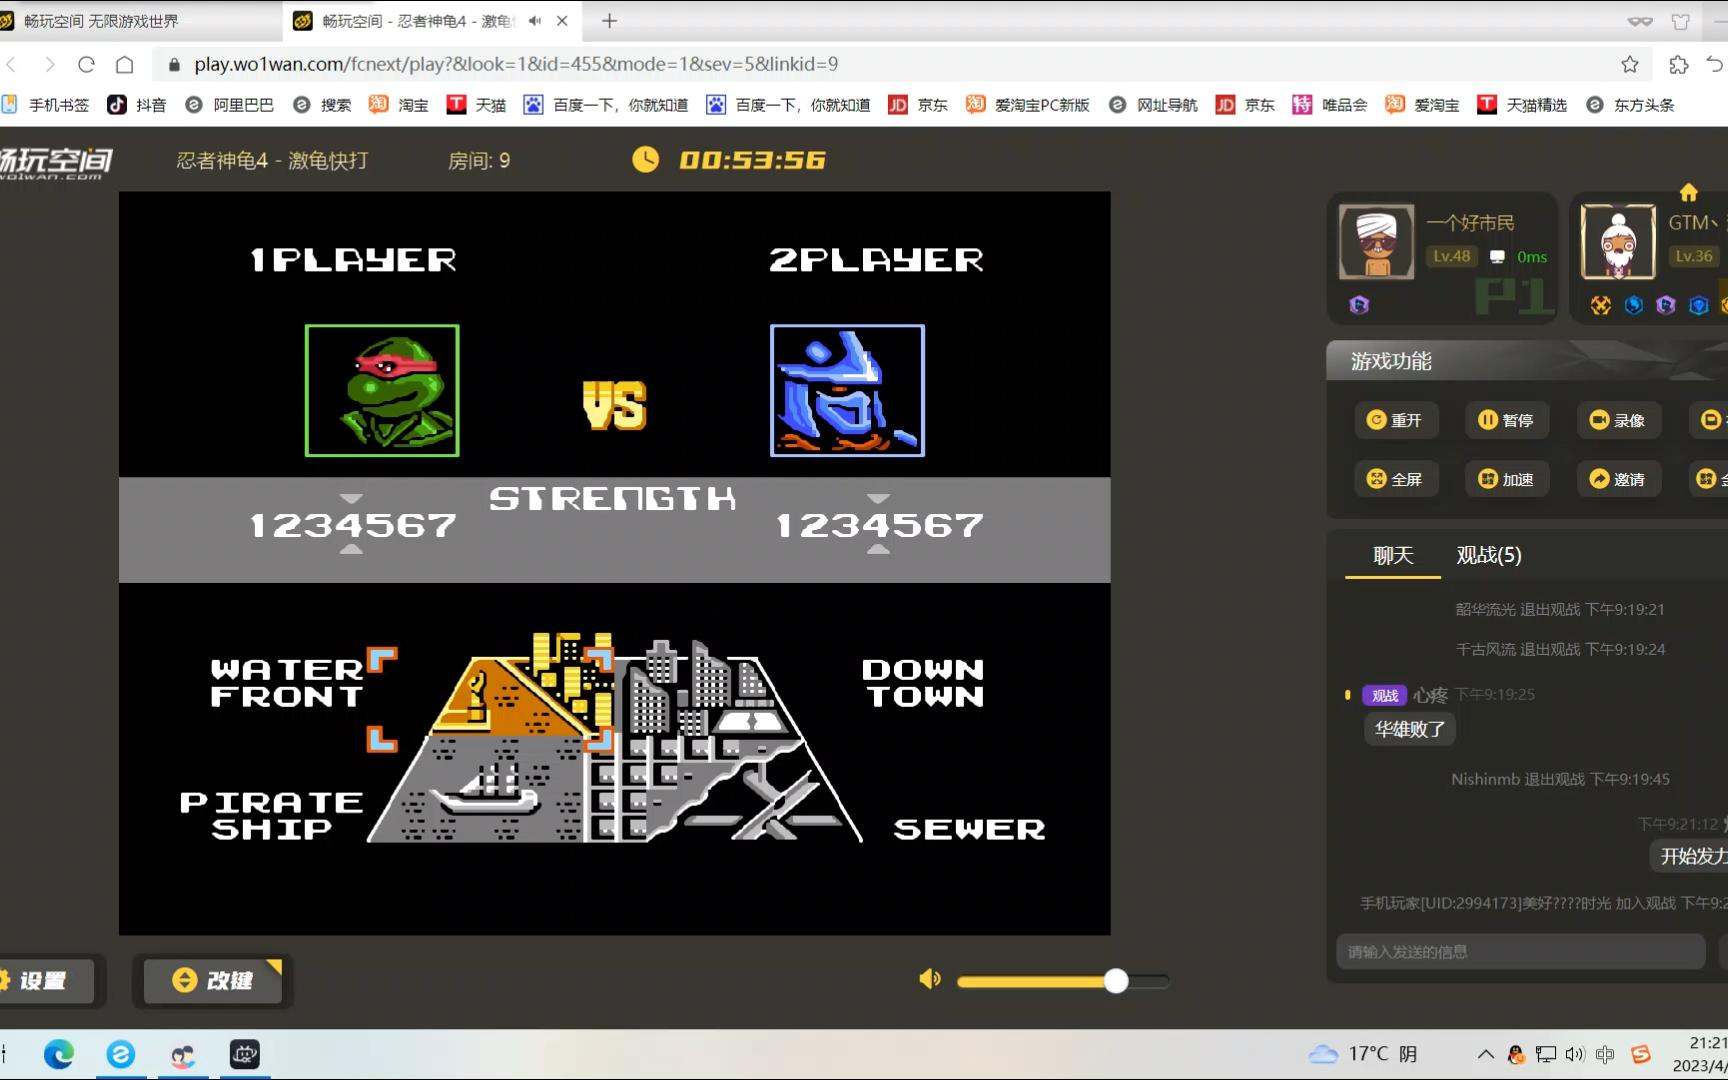The height and width of the screenshot is (1080, 1728).
Task: Click 1PLAYER turtle portrait in game
Action: click(x=382, y=390)
